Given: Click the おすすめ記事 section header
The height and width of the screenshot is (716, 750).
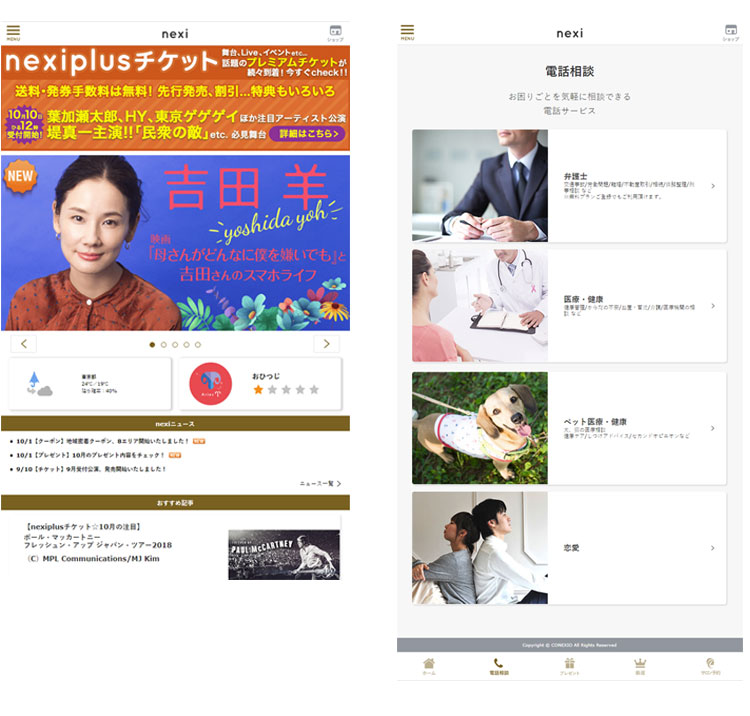Looking at the screenshot, I should coord(175,503).
